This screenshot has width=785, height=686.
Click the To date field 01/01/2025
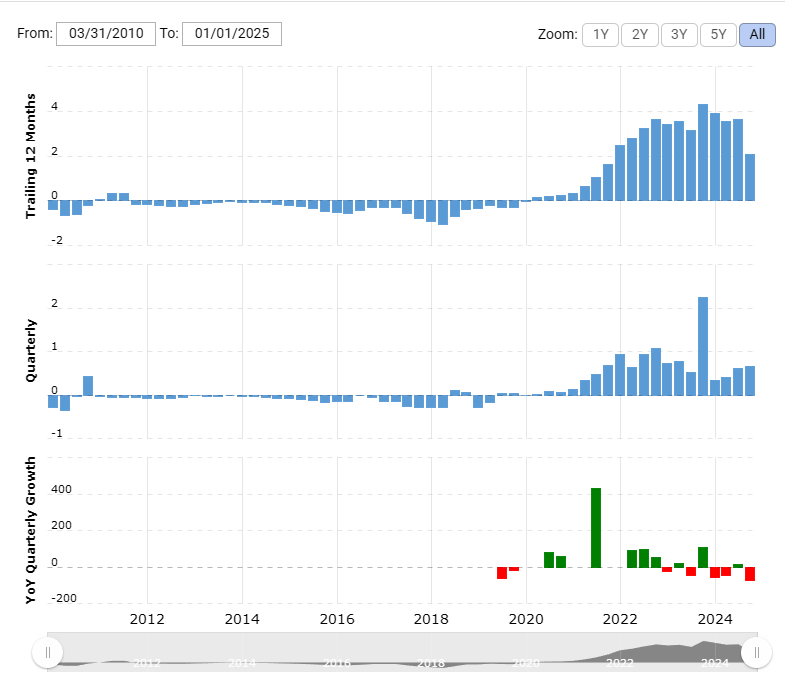(x=232, y=34)
